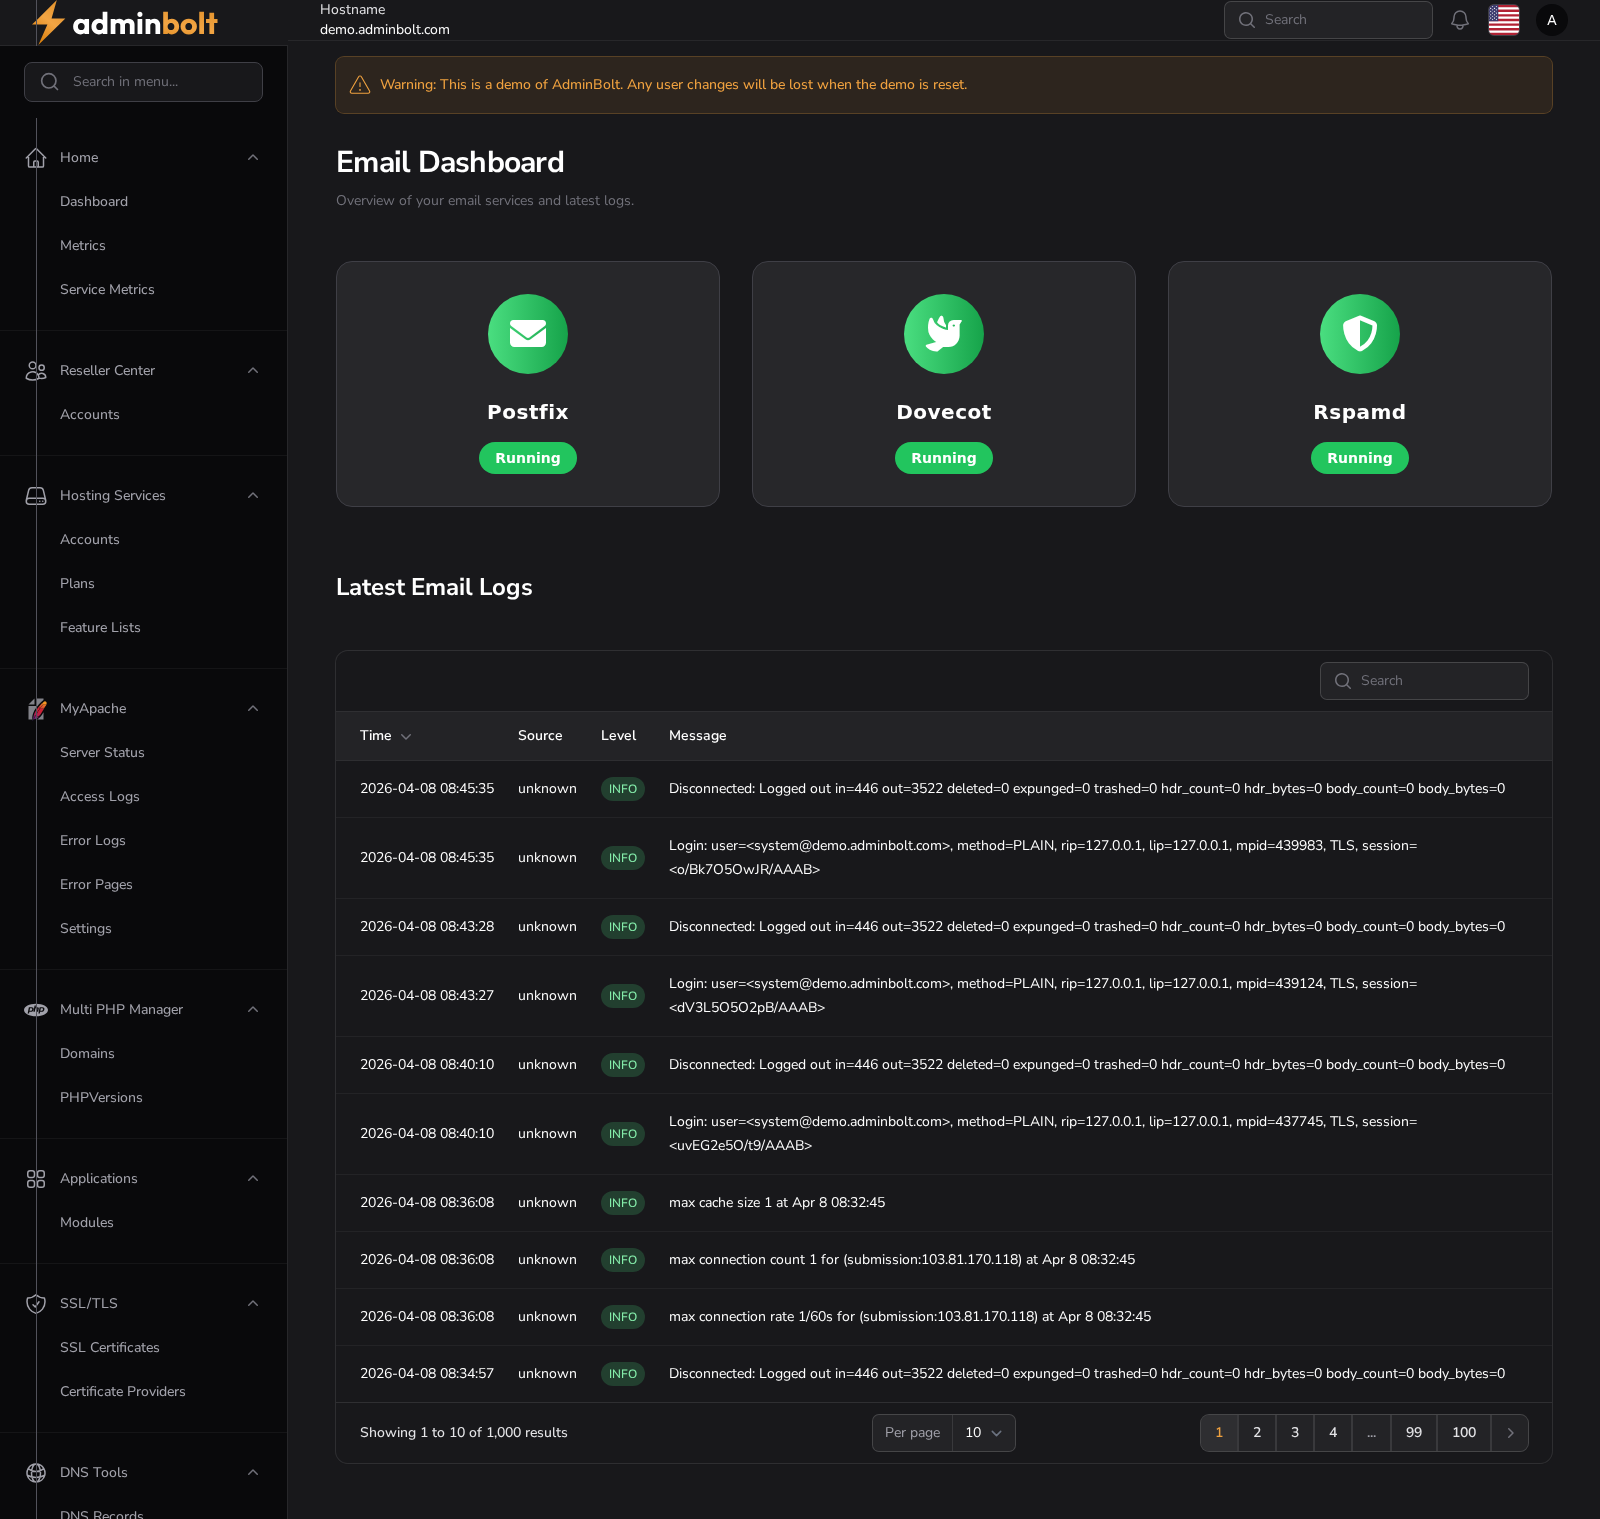Screen dimensions: 1600x1519
Task: Open Metrics menu item
Action: [83, 246]
